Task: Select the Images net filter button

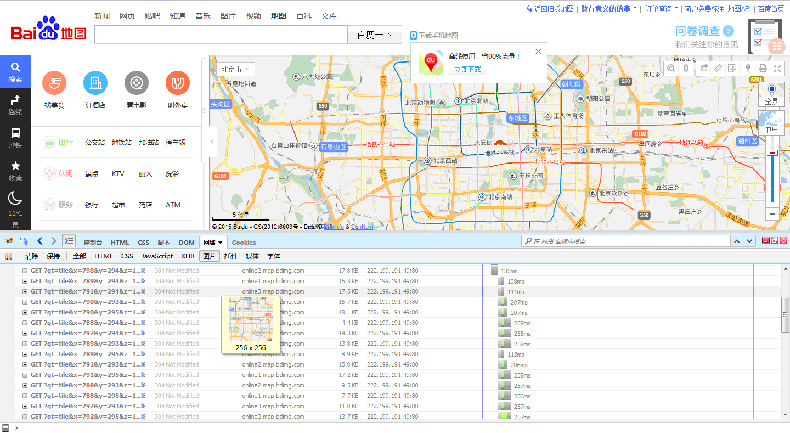Action: [x=209, y=256]
